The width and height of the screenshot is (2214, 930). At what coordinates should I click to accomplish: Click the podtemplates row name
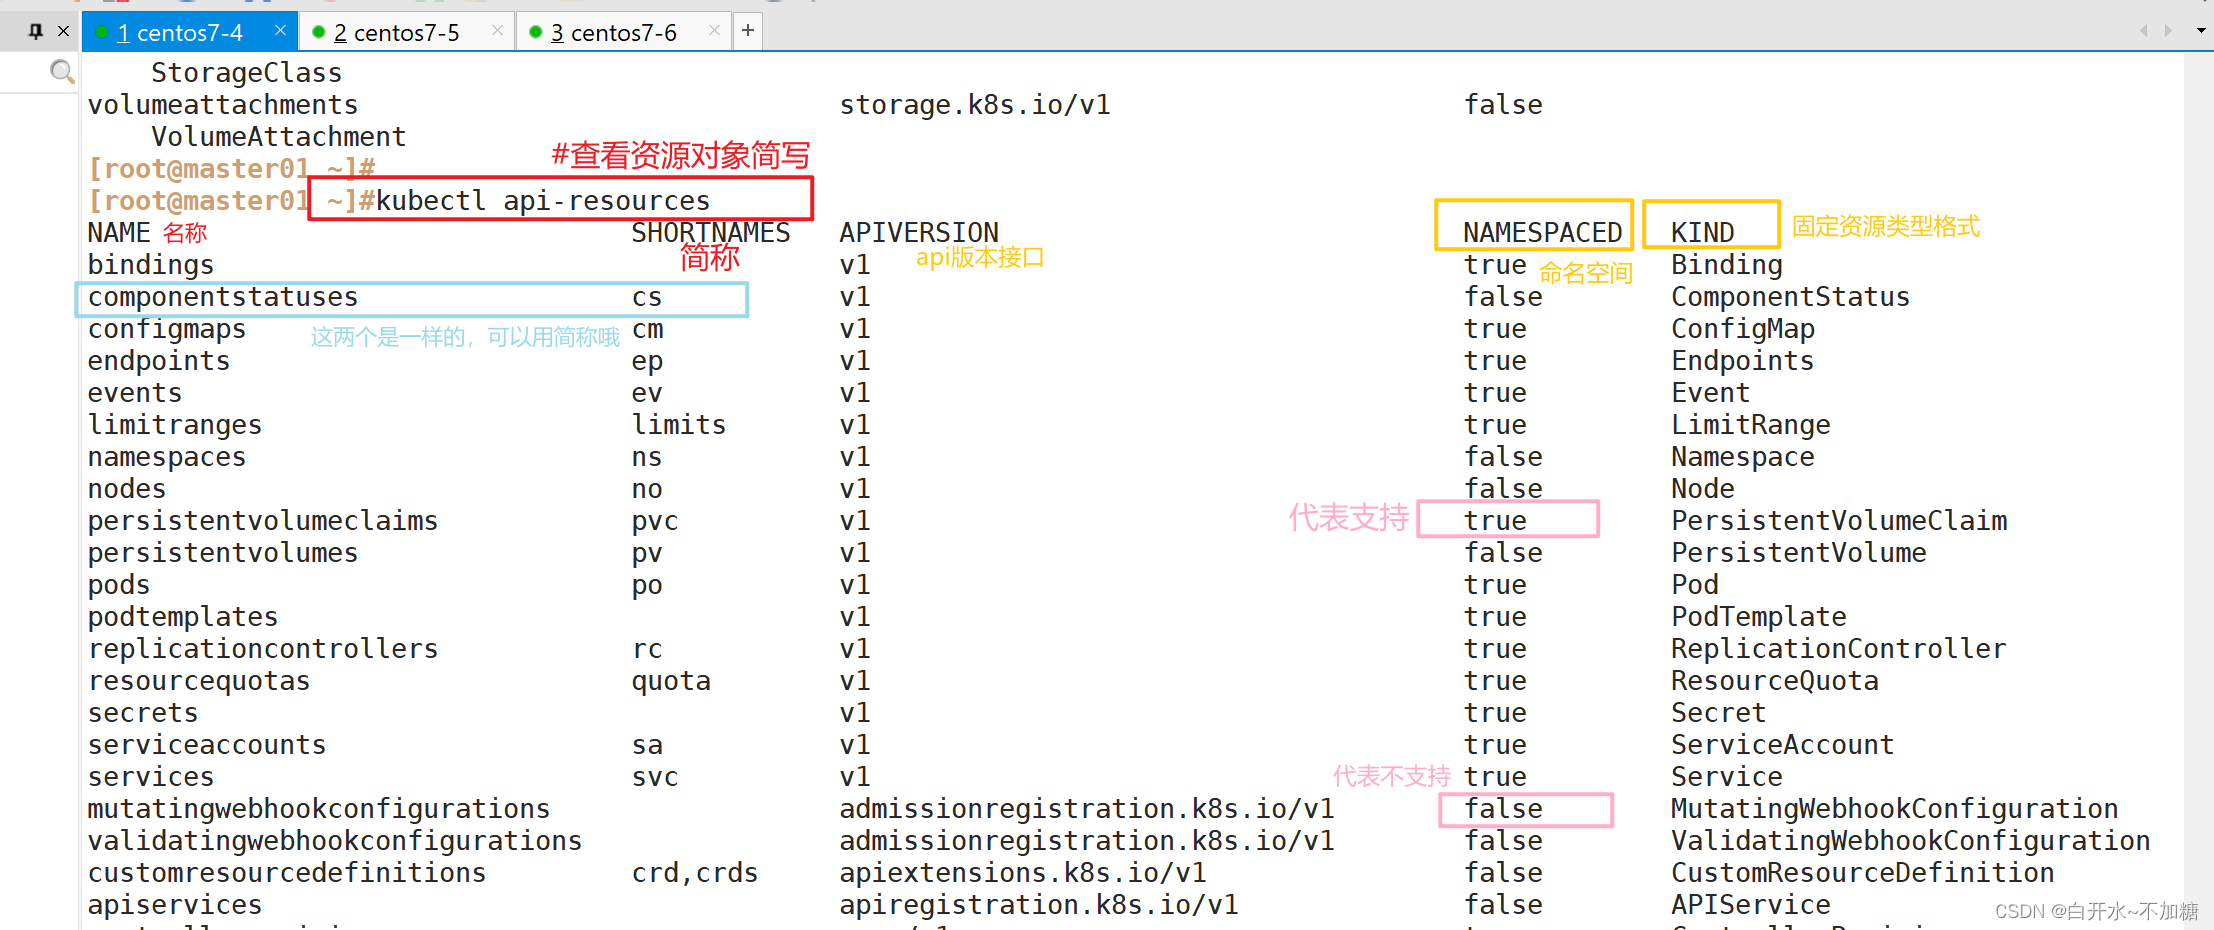point(183,617)
